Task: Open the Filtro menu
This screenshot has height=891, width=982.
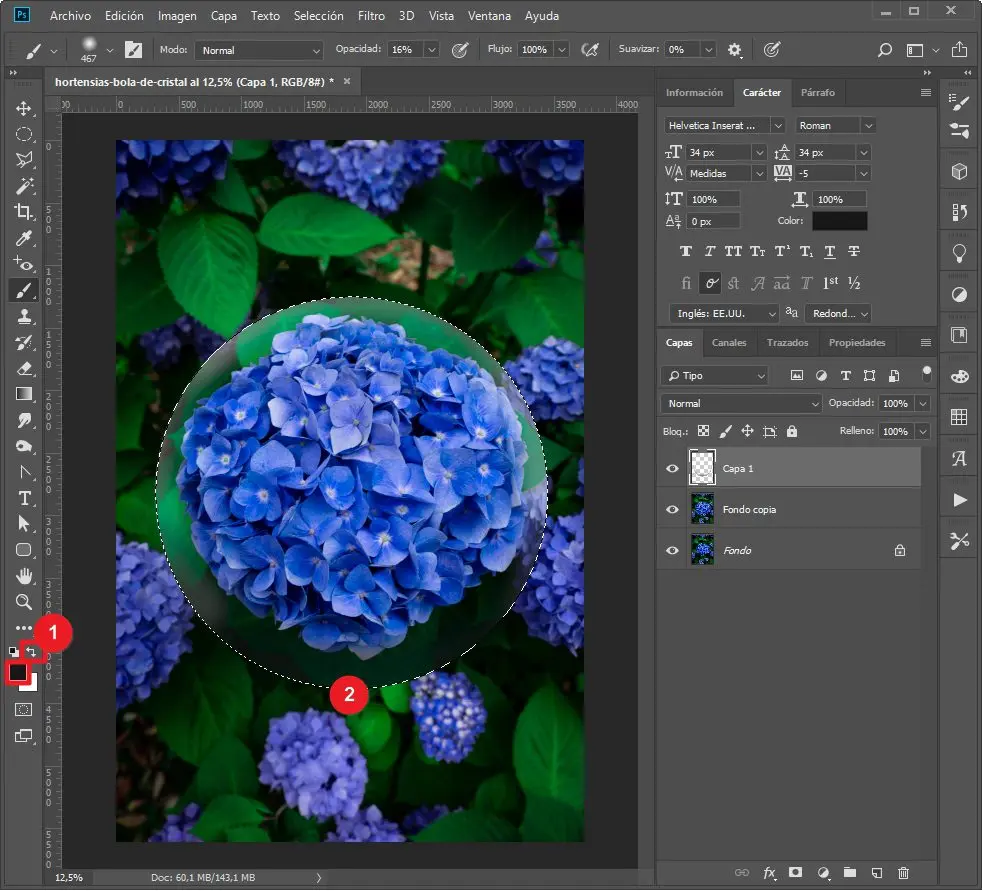Action: click(x=371, y=16)
